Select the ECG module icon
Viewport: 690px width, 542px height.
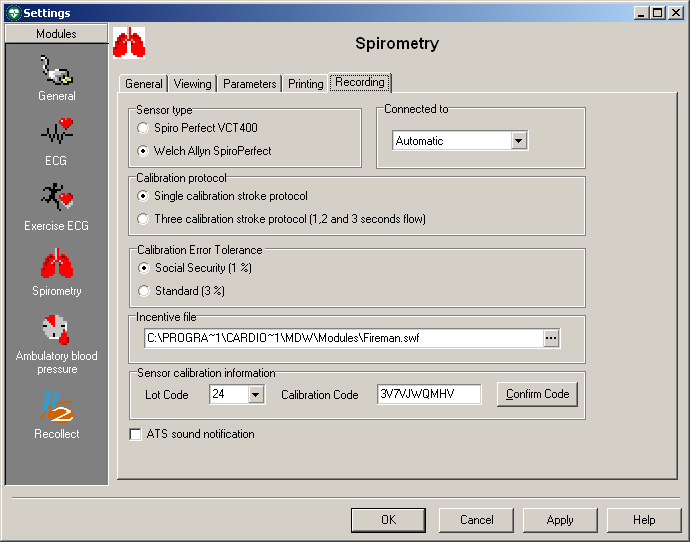[57, 131]
